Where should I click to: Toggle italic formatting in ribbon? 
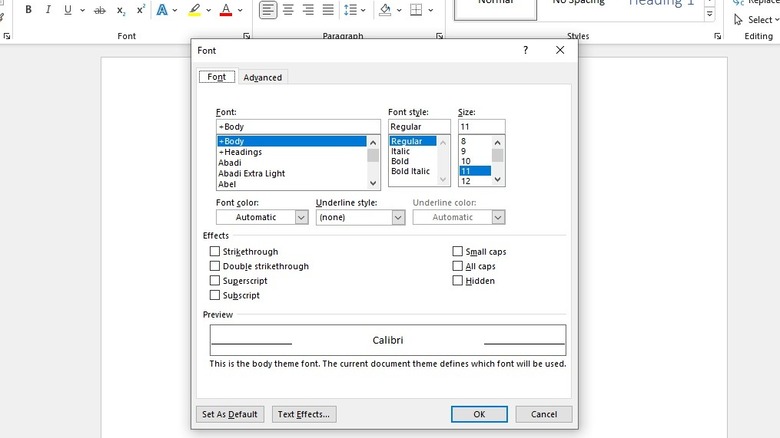pyautogui.click(x=48, y=10)
